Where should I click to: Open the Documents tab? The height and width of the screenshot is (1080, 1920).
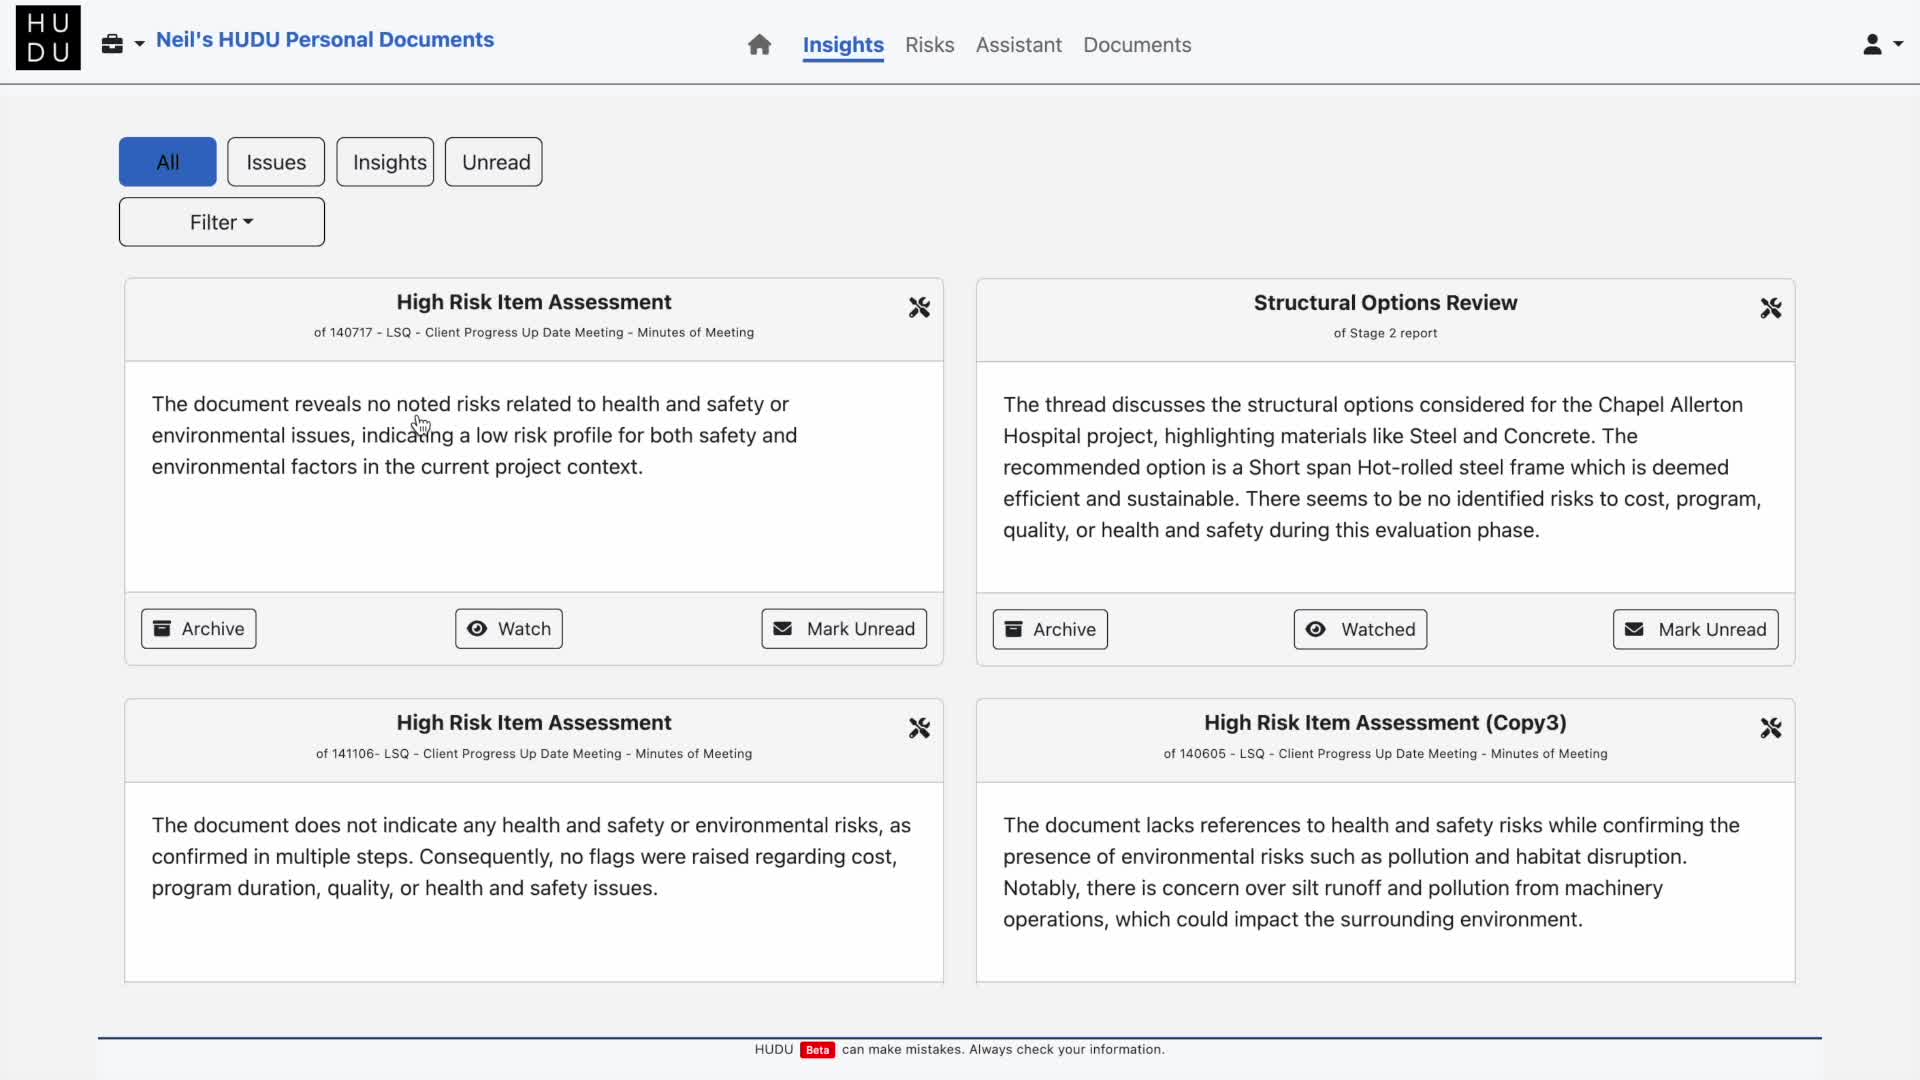[1137, 45]
